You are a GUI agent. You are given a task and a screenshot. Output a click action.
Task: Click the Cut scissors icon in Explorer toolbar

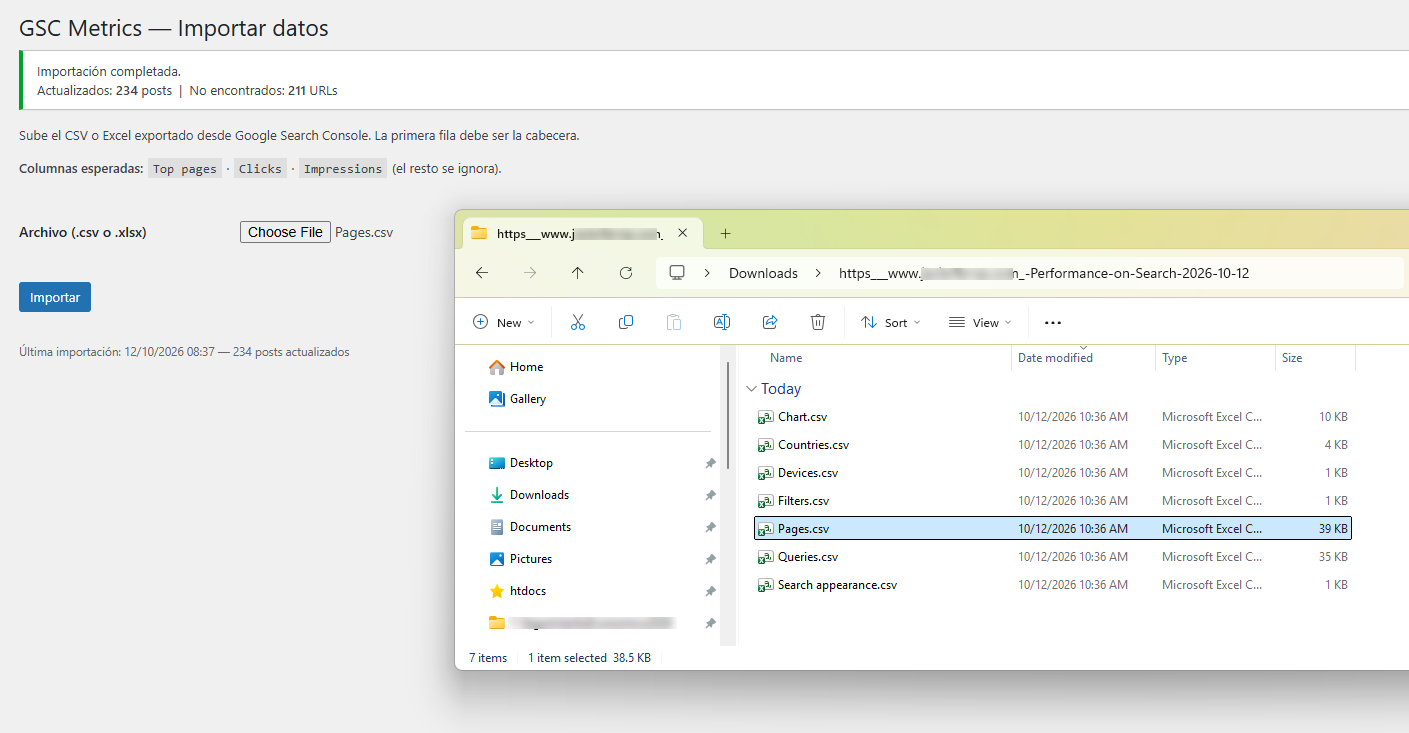click(577, 322)
